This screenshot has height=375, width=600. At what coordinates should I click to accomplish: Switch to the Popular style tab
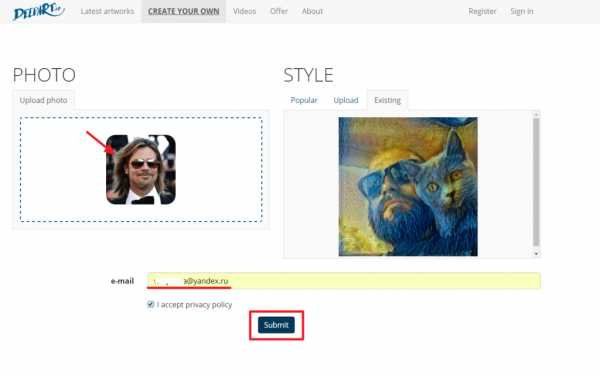304,100
